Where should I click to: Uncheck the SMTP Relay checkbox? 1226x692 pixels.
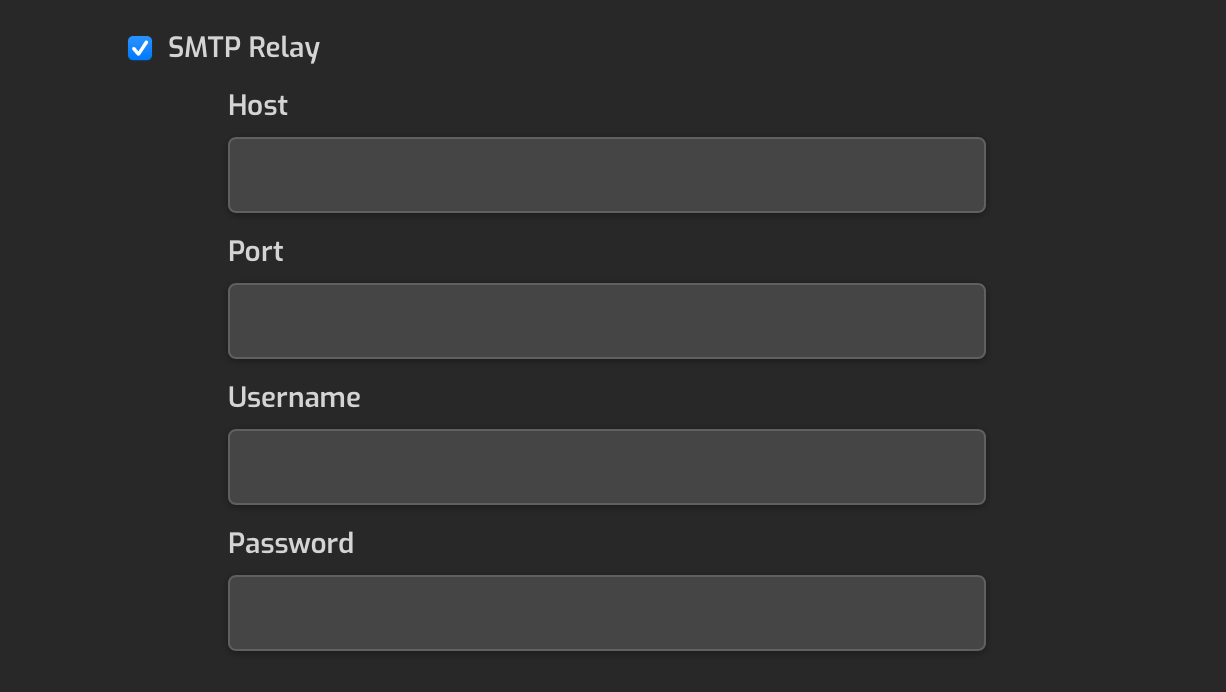coord(140,48)
